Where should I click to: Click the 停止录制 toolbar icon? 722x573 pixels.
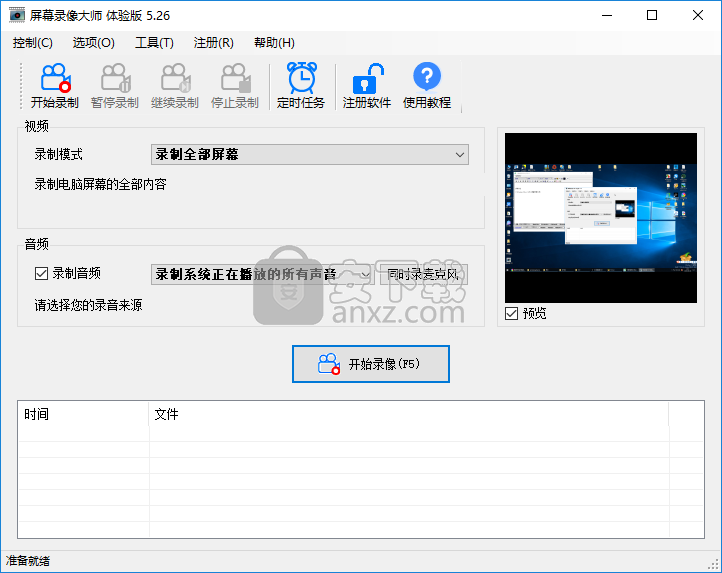[234, 86]
